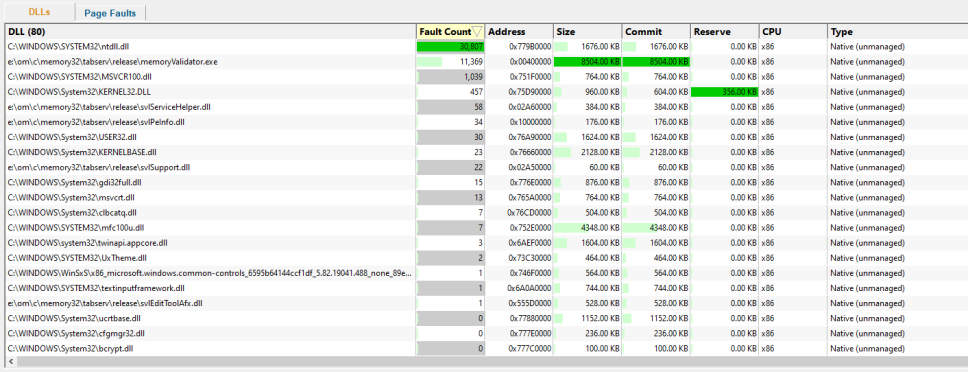968x372 pixels.
Task: Select the DLLs tab
Action: (x=39, y=12)
